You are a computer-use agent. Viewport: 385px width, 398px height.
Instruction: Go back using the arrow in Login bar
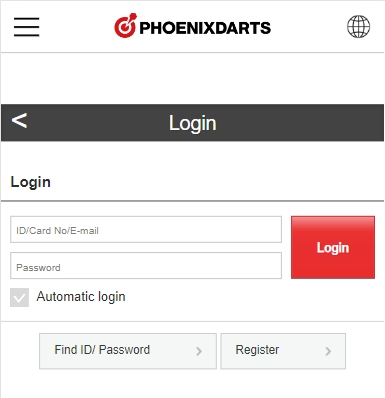tap(19, 121)
